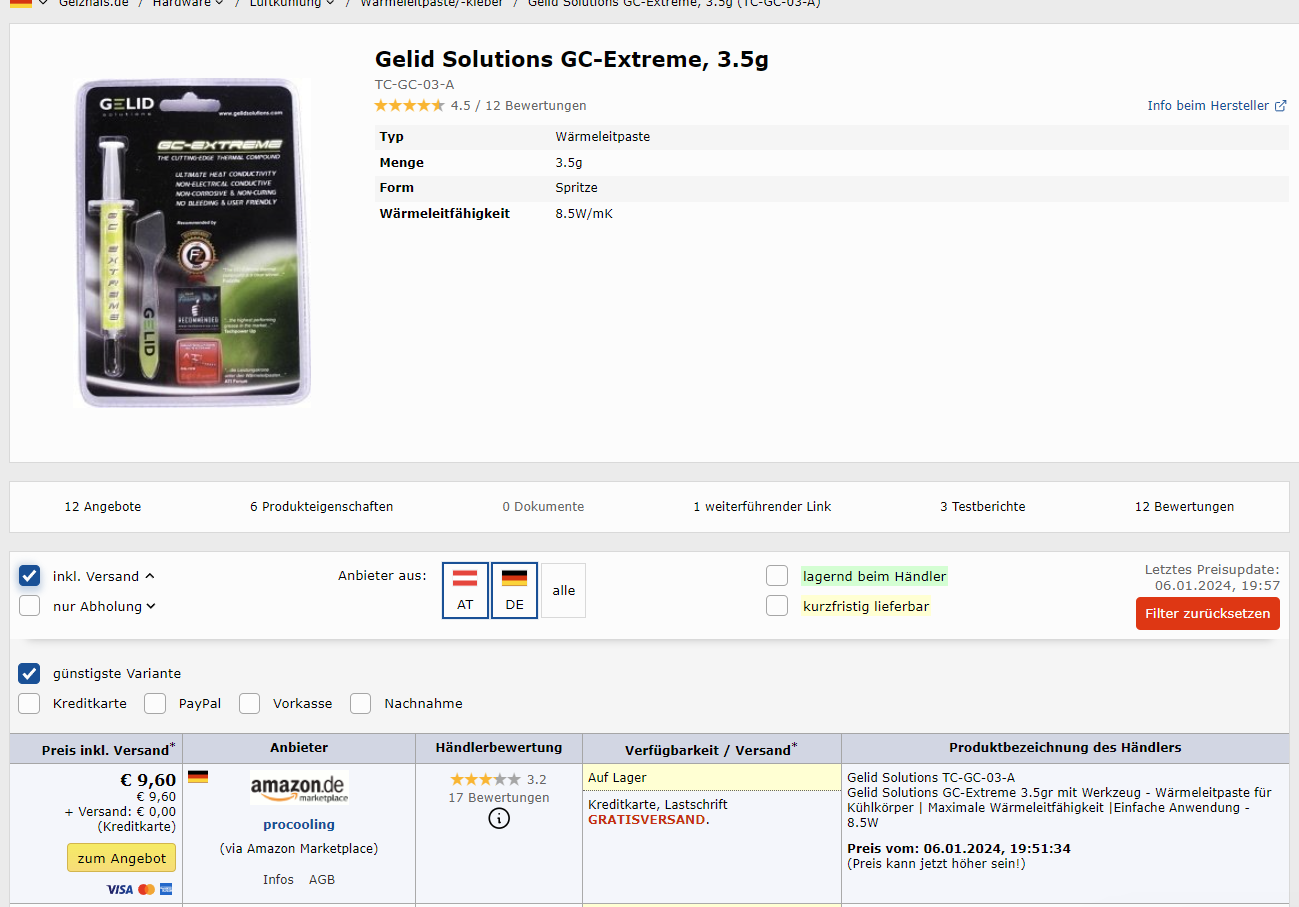The image size is (1299, 907).
Task: Click the Visa card icon
Action: (x=119, y=889)
